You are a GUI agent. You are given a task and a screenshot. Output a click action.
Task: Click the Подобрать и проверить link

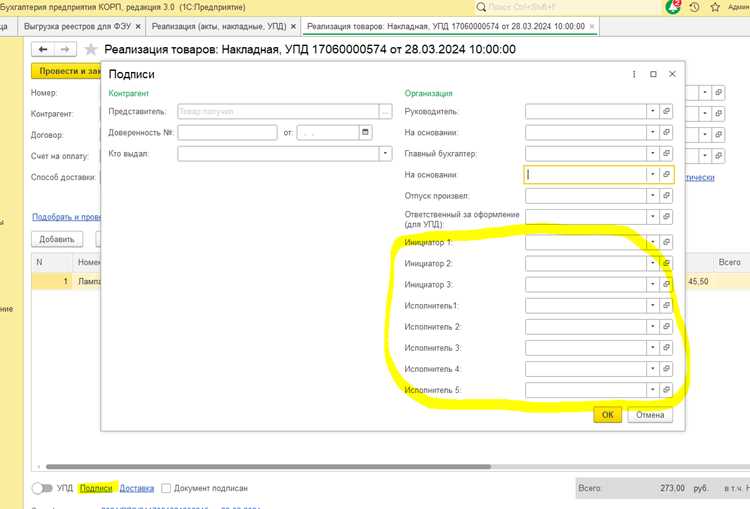coord(66,217)
